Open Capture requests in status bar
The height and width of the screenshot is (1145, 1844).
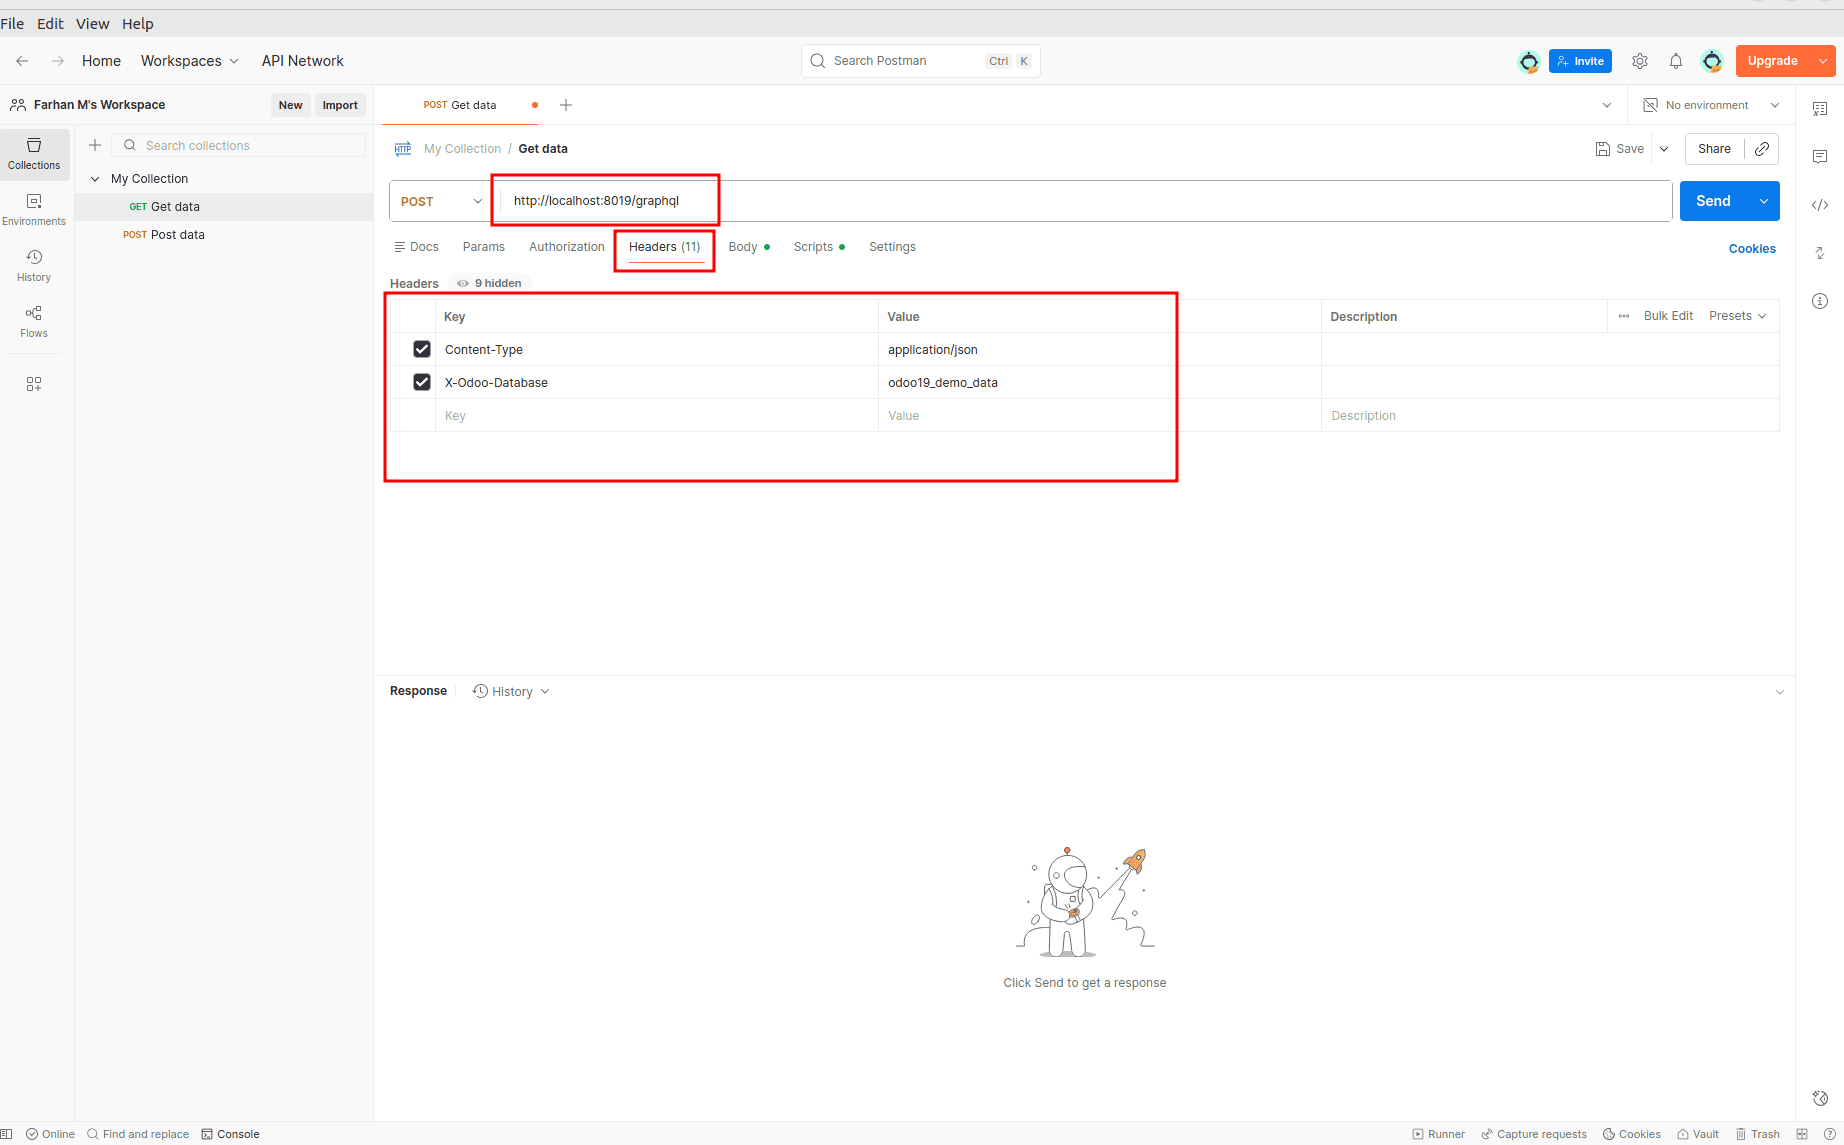pos(1534,1134)
